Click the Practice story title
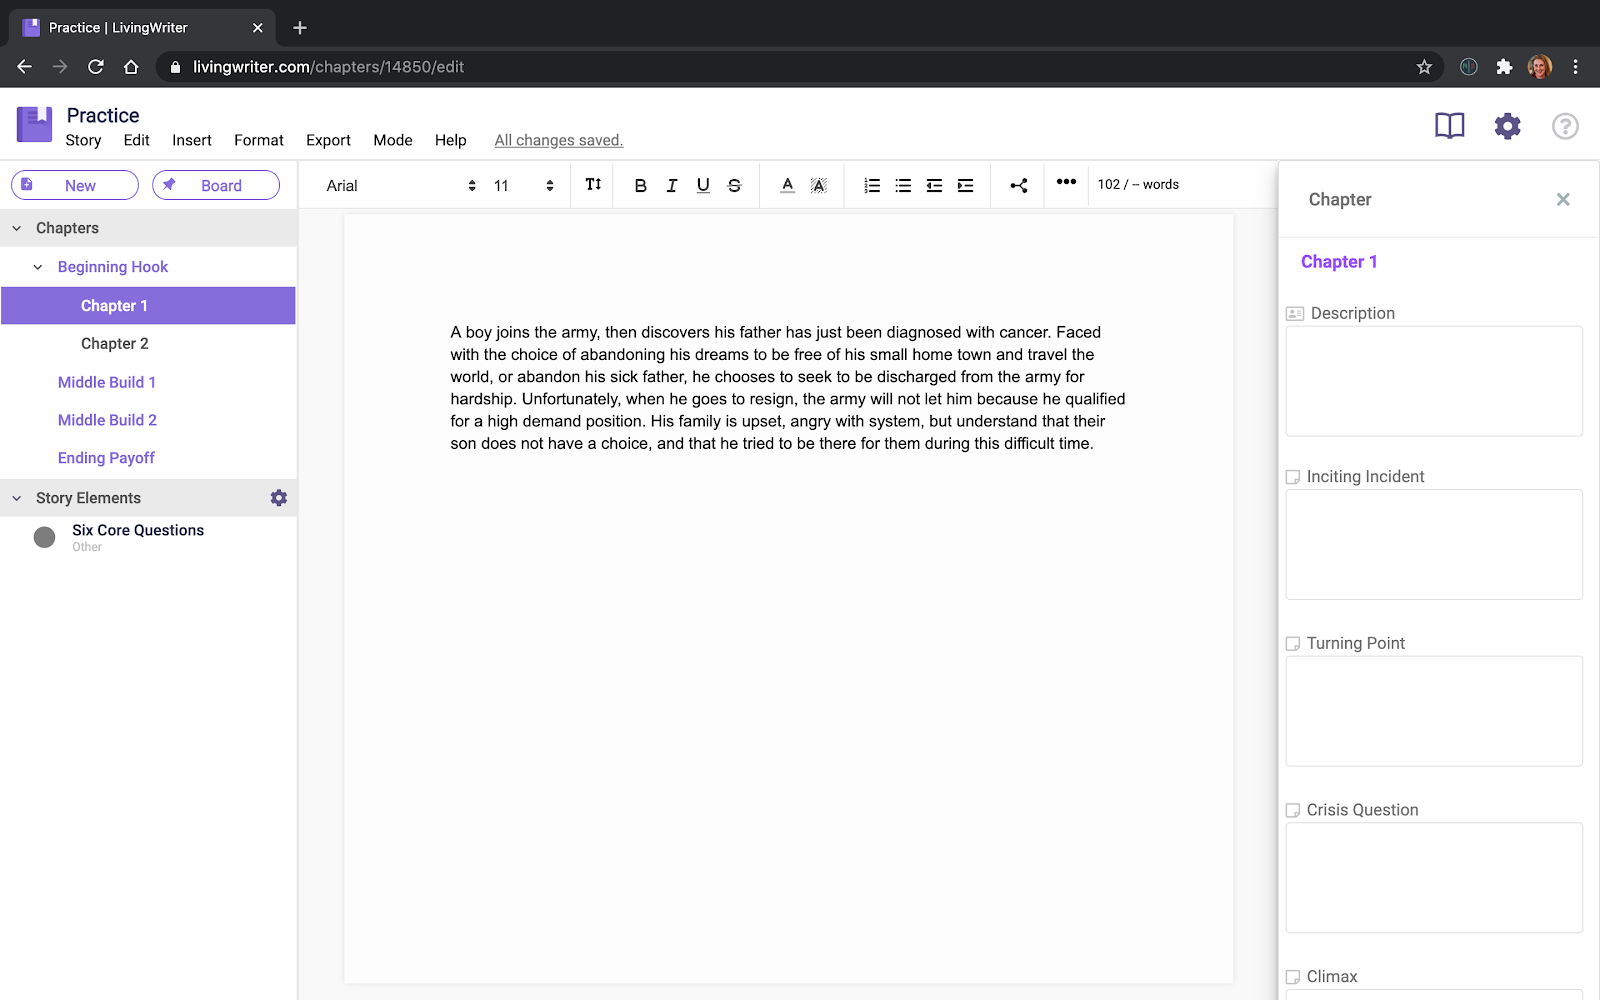The height and width of the screenshot is (1000, 1600). pos(103,115)
